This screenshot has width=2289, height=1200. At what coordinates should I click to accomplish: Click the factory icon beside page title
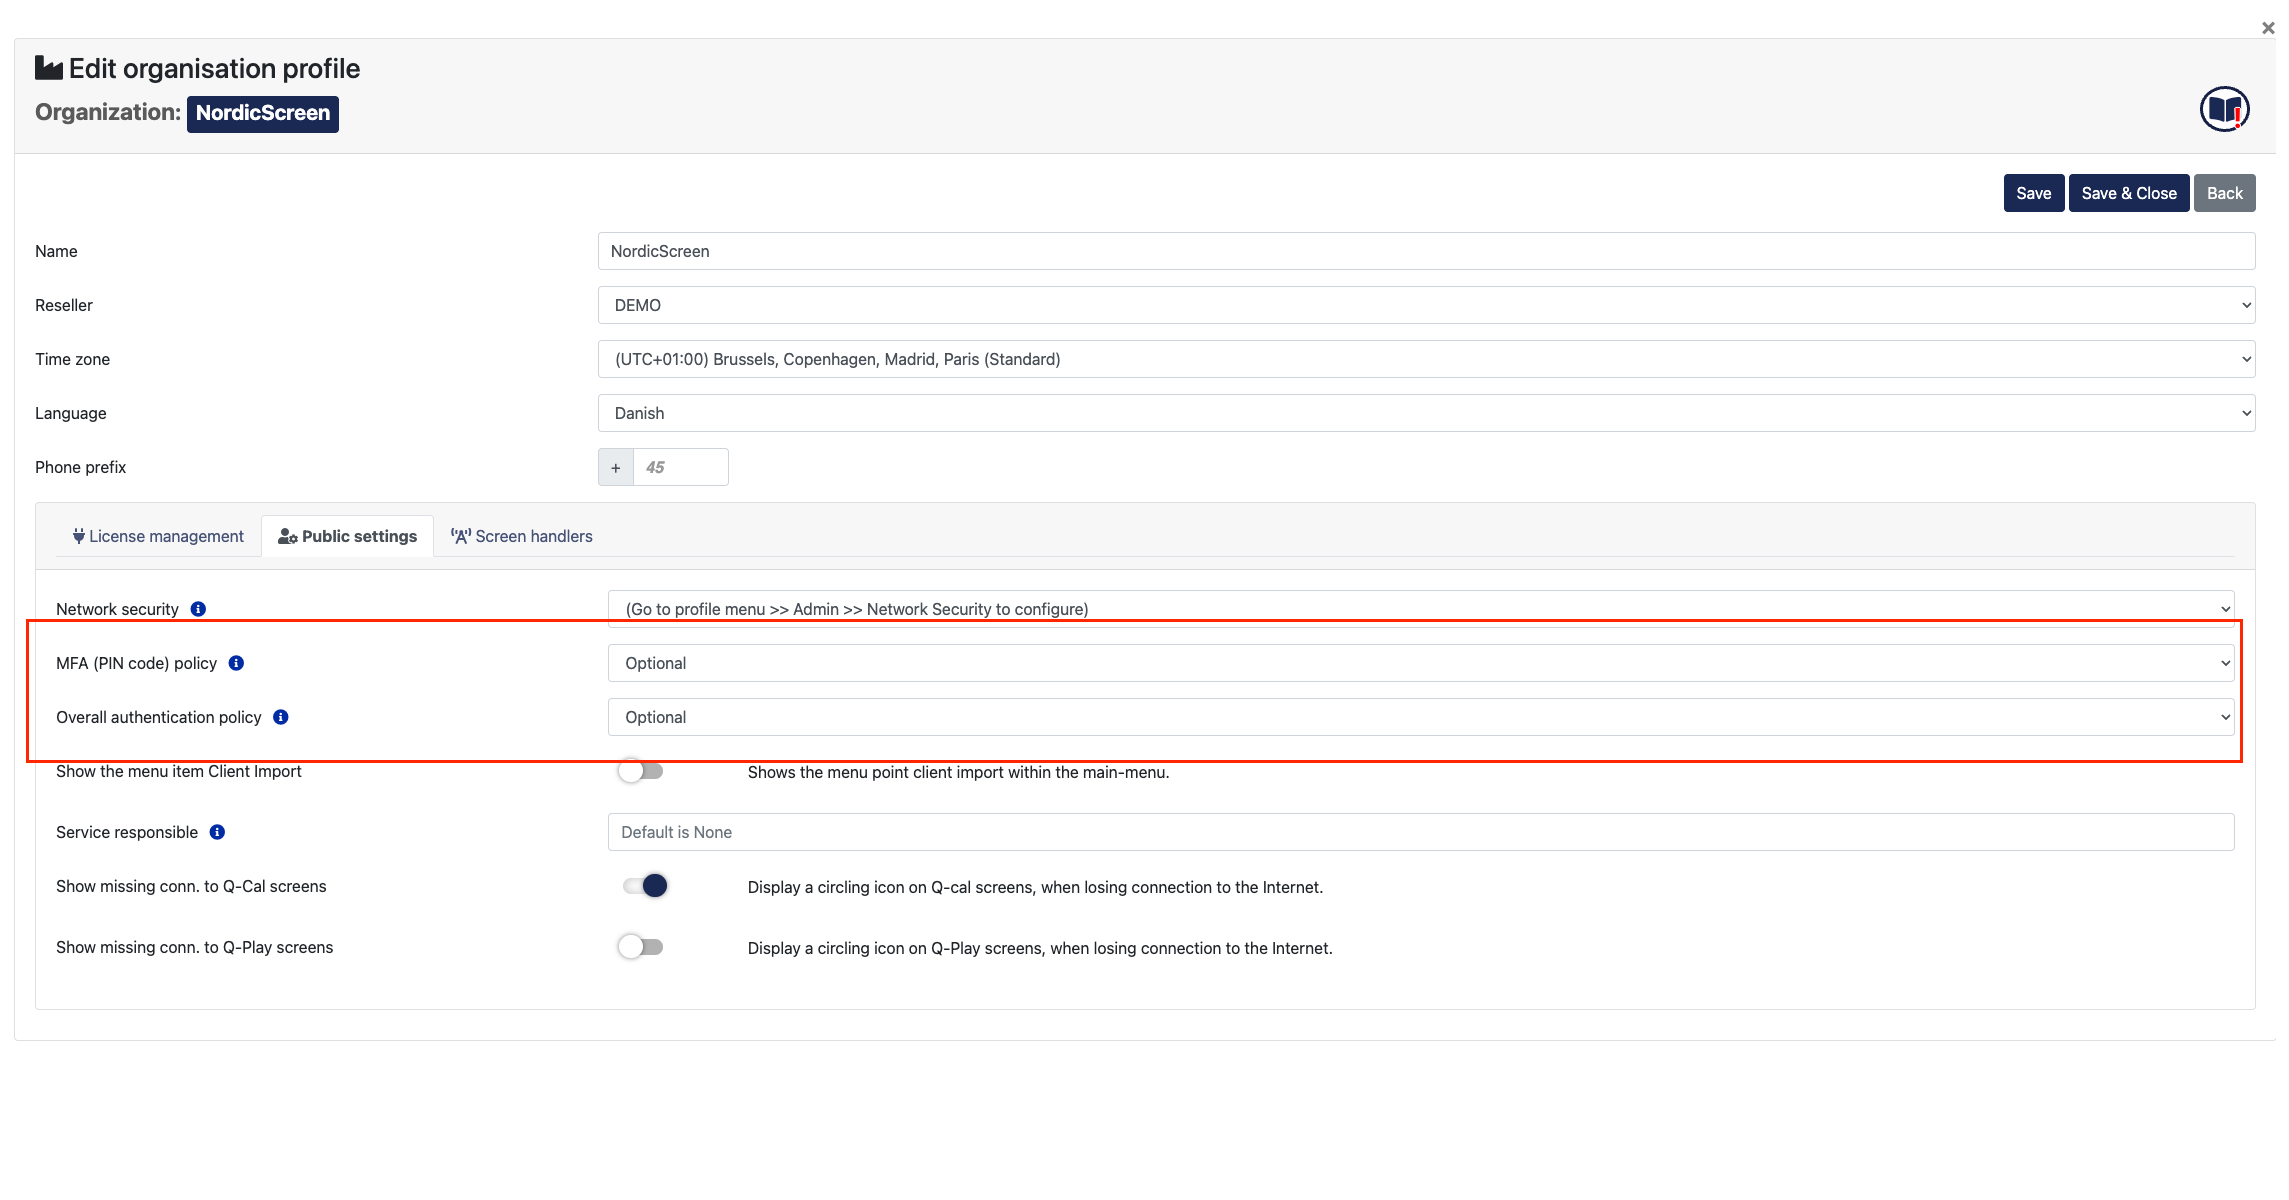[48, 68]
